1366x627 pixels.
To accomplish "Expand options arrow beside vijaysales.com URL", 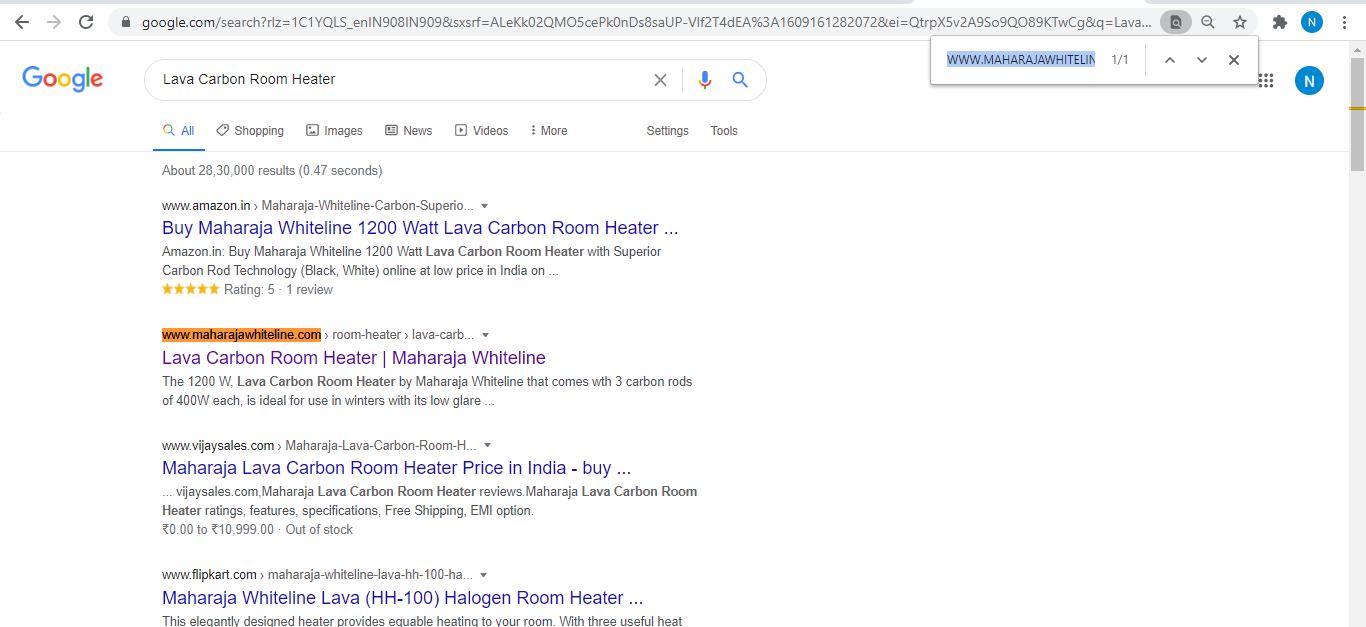I will click(488, 445).
